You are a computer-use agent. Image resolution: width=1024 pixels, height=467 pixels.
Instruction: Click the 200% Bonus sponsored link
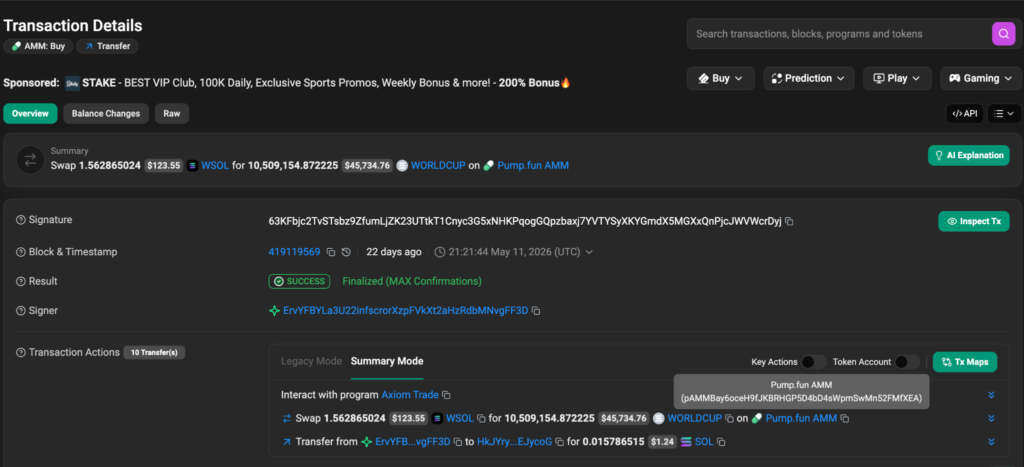(x=534, y=83)
